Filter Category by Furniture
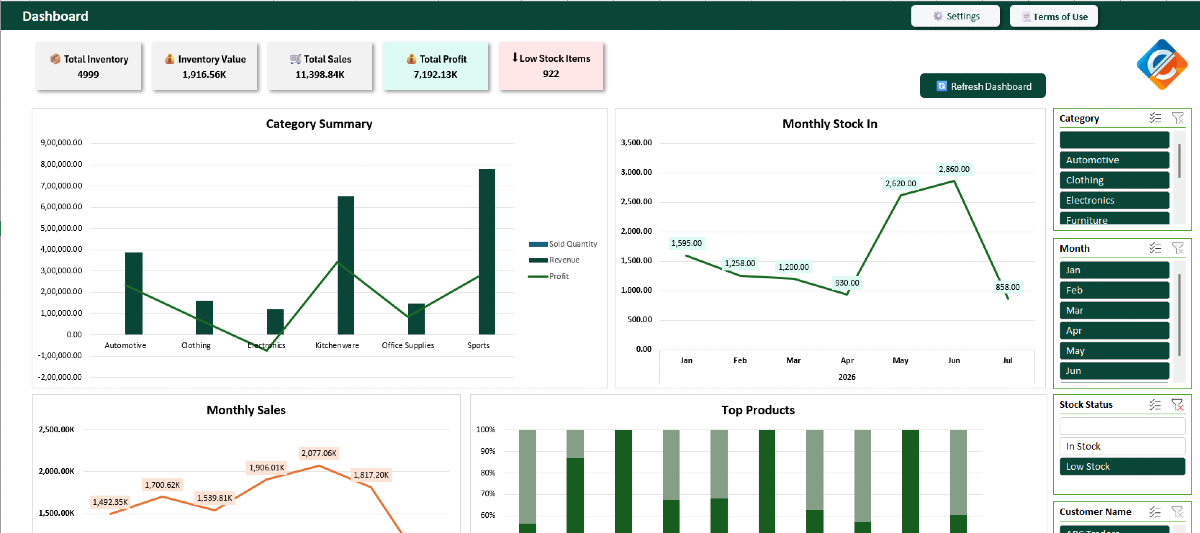This screenshot has width=1200, height=533. (1114, 219)
